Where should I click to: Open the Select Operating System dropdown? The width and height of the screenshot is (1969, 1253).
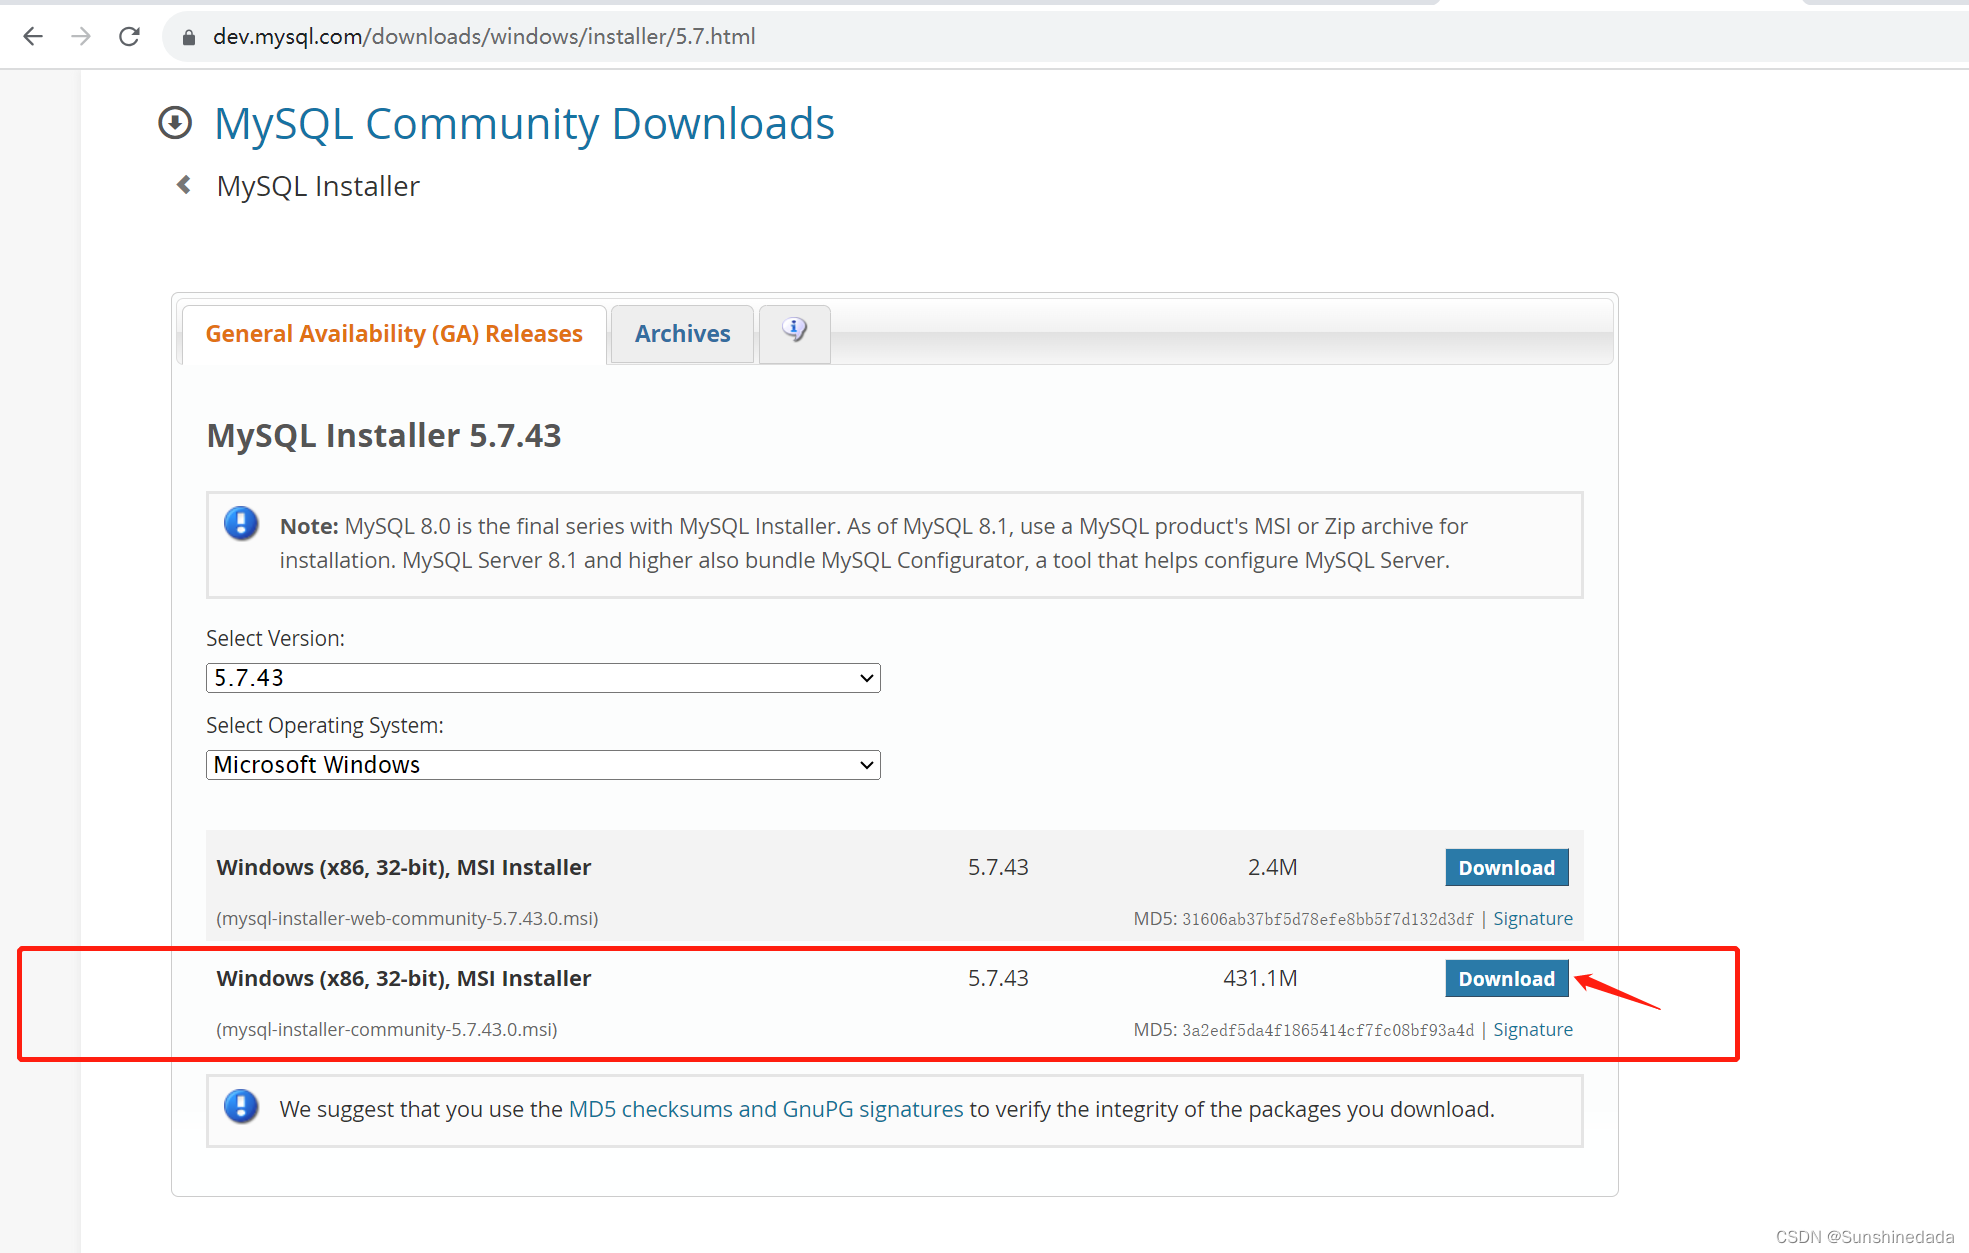tap(543, 765)
